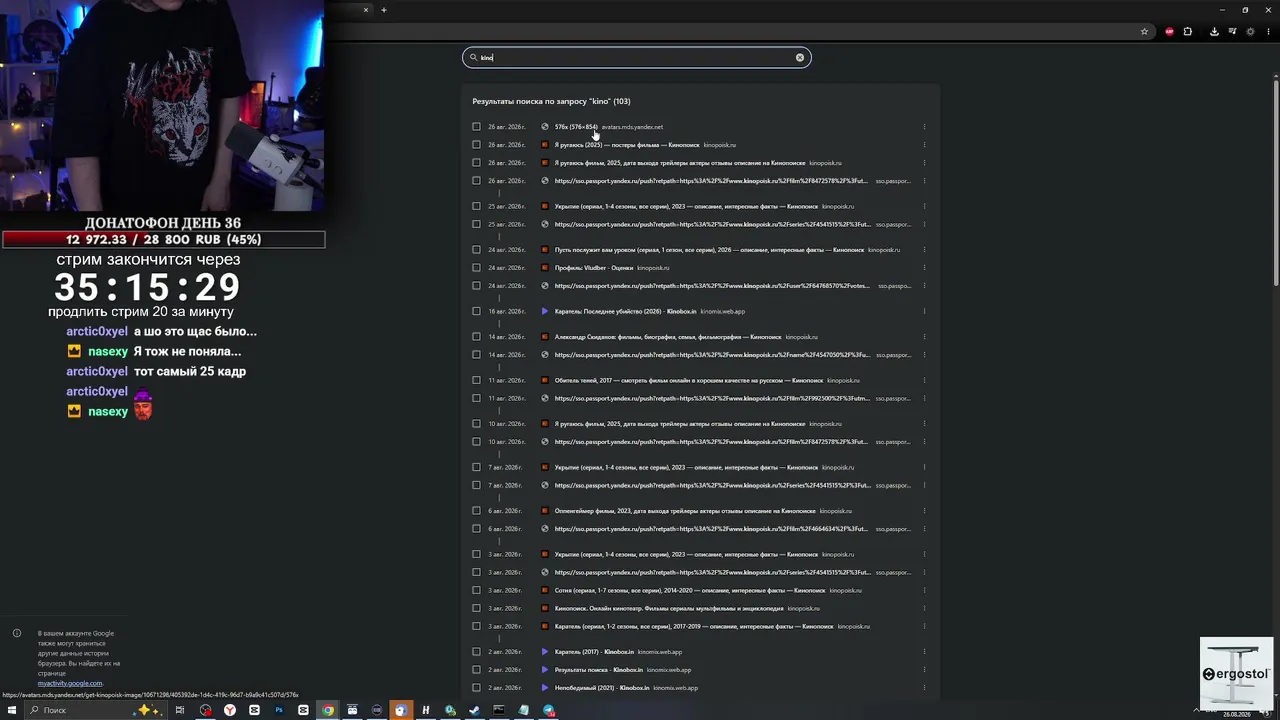
Task: Open three-dot menu for Каратель (сериал, 1-2 сезоны)
Action: click(x=924, y=626)
